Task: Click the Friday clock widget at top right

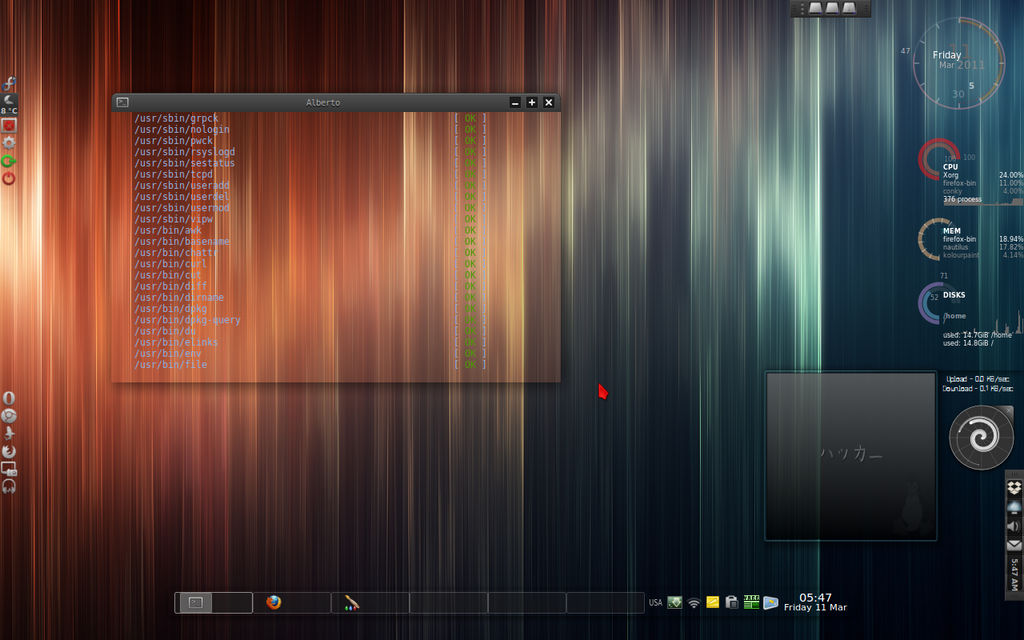Action: [x=958, y=63]
